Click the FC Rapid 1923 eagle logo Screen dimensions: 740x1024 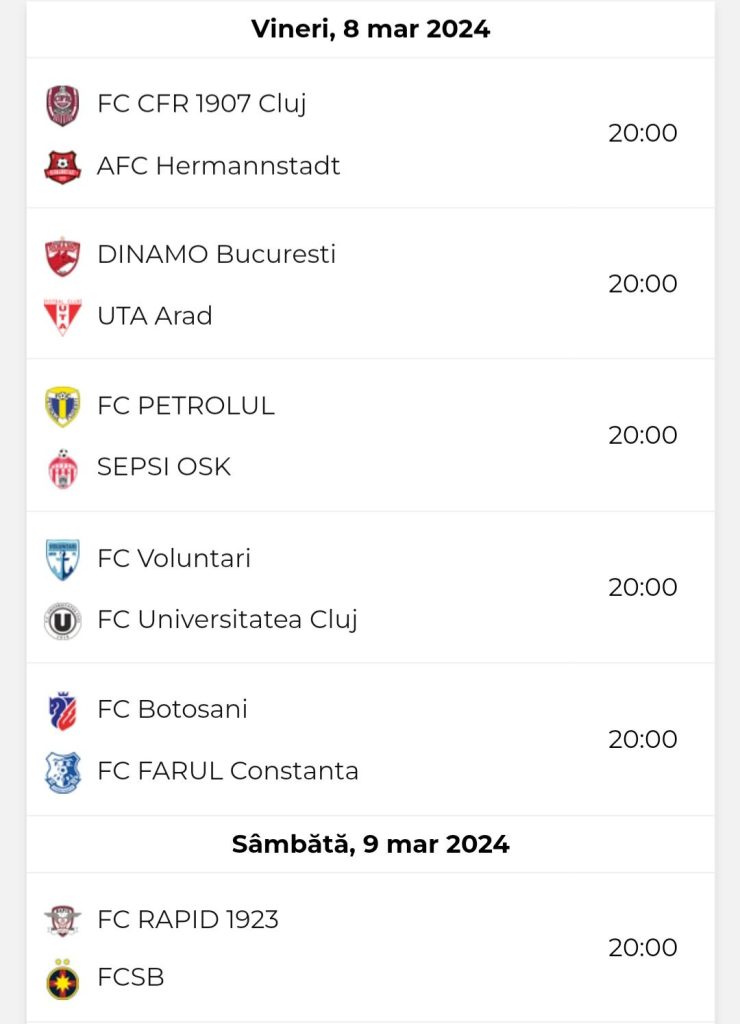63,921
